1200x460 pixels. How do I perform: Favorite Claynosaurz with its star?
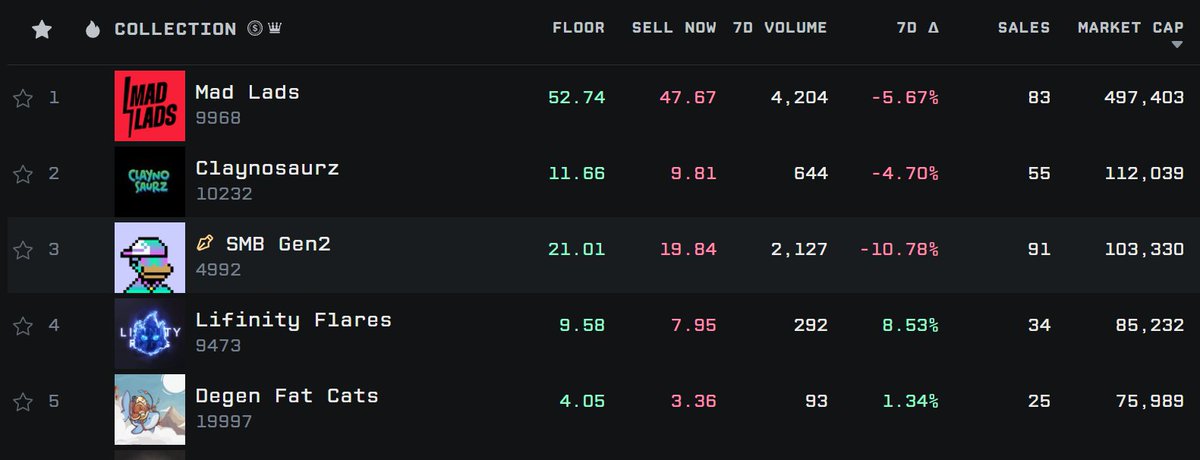[23, 174]
